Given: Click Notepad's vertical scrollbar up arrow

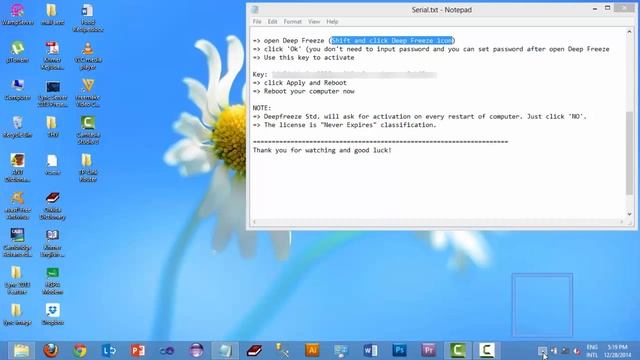Looking at the screenshot, I should 629,31.
